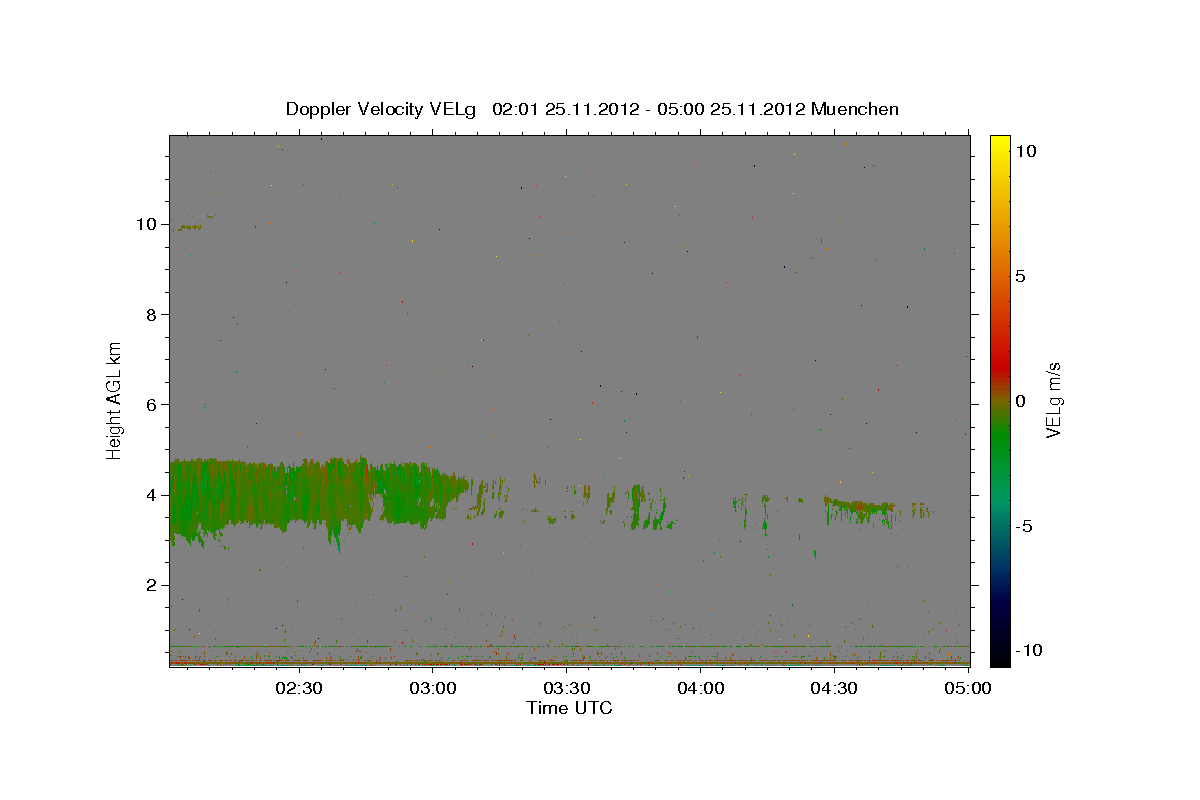Click the height tick label 10

click(146, 224)
